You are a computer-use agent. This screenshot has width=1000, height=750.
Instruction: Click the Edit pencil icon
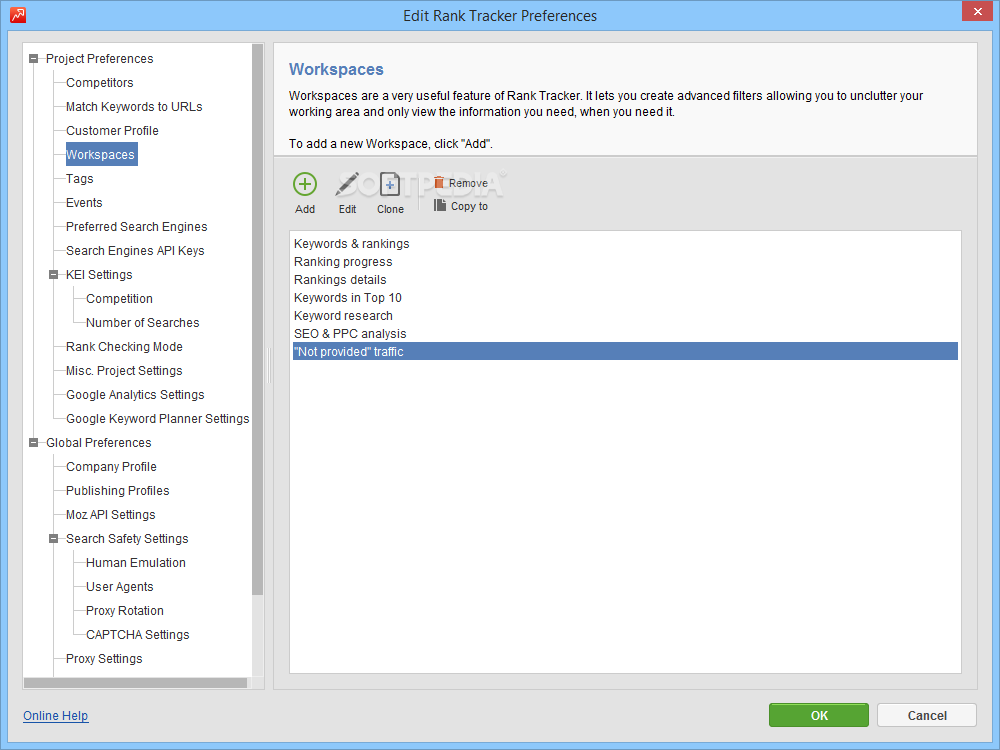347,184
